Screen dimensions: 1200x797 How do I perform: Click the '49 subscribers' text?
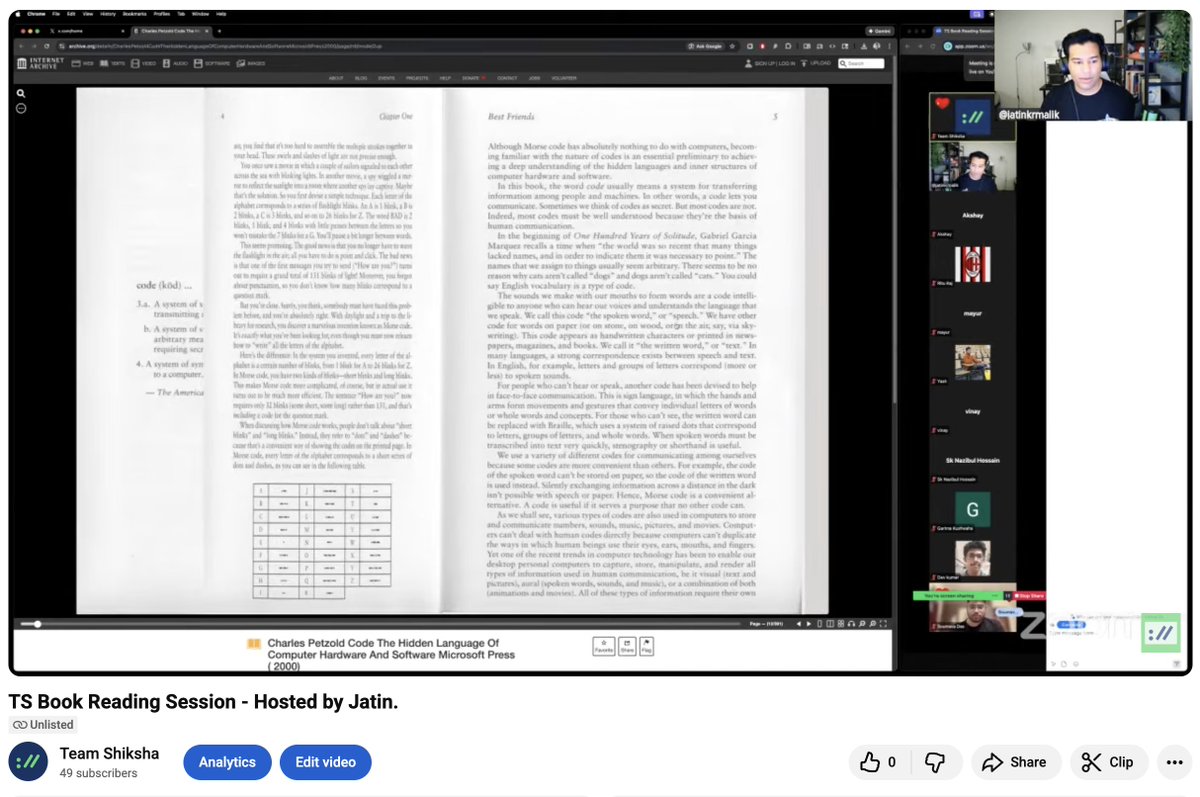coord(98,773)
